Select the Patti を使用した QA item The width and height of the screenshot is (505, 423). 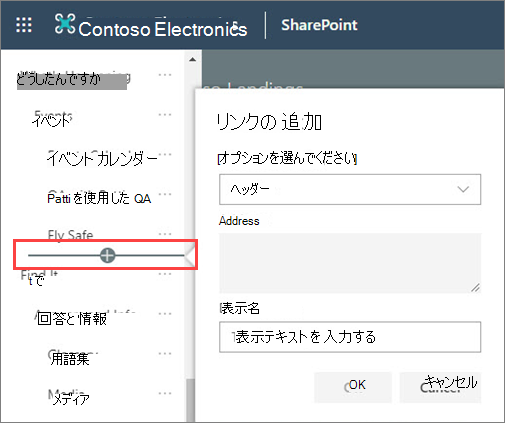pyautogui.click(x=99, y=198)
